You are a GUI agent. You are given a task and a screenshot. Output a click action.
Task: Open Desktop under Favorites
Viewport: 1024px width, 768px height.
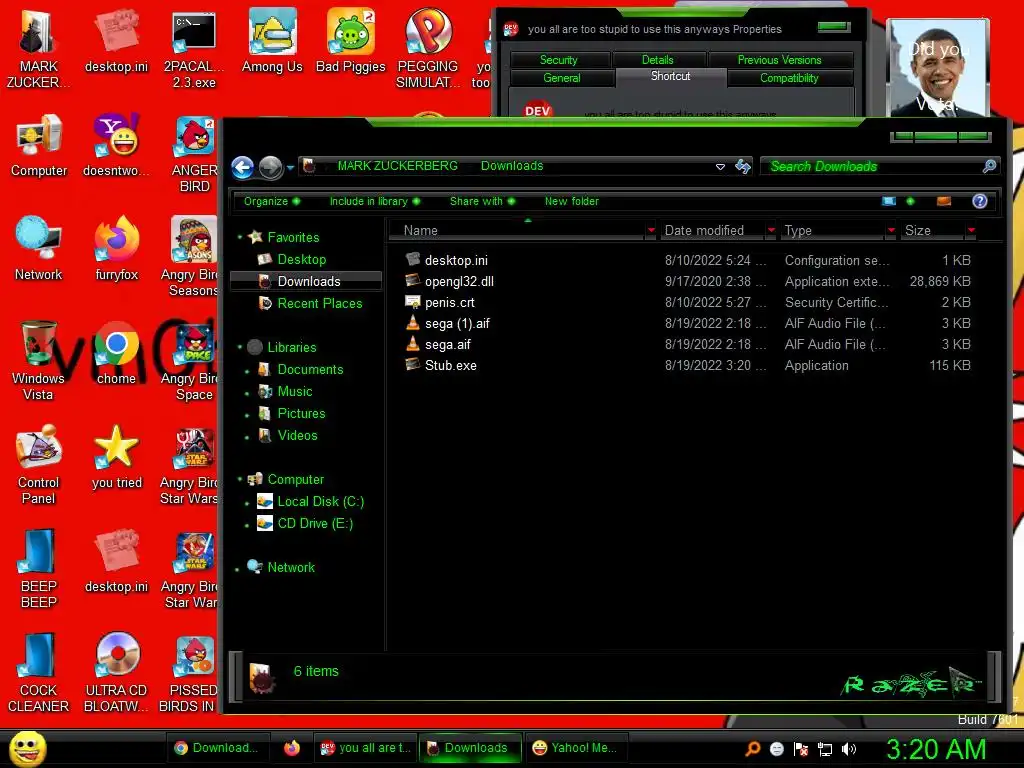301,259
